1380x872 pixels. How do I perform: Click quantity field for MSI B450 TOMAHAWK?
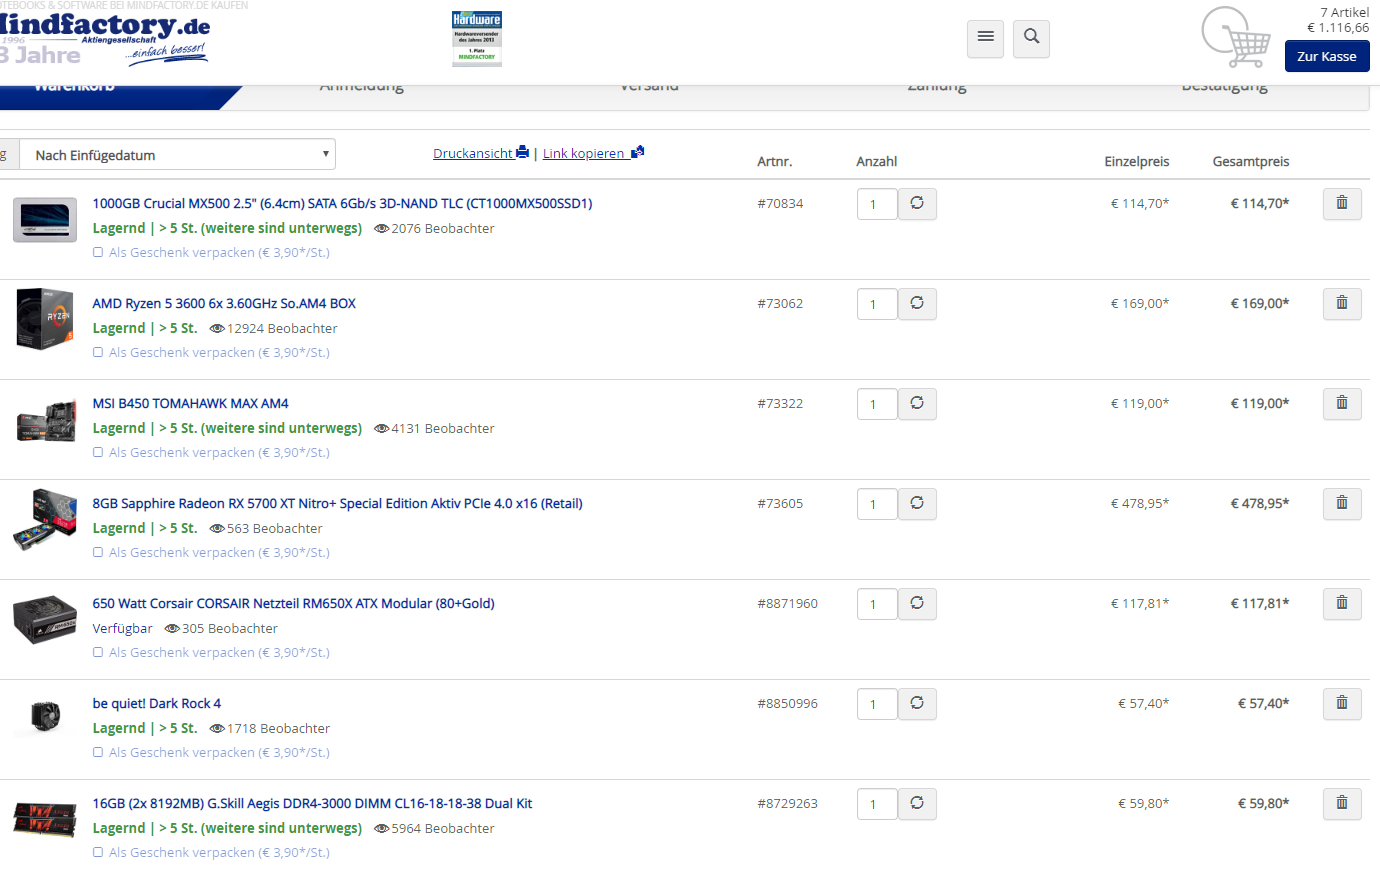877,404
